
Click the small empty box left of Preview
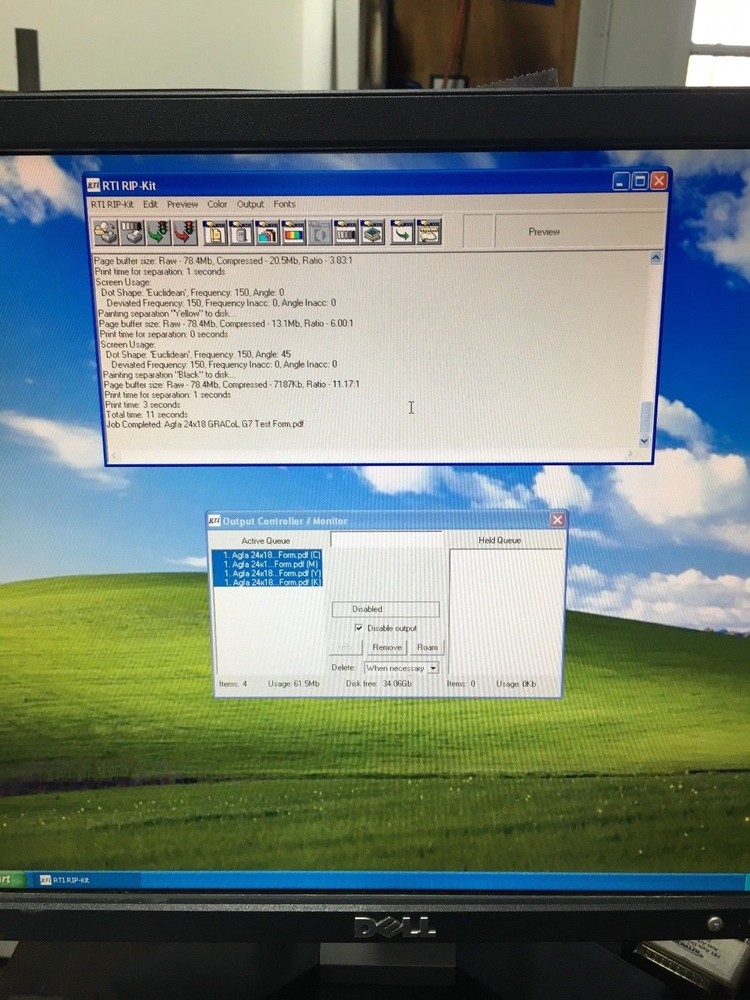(478, 232)
